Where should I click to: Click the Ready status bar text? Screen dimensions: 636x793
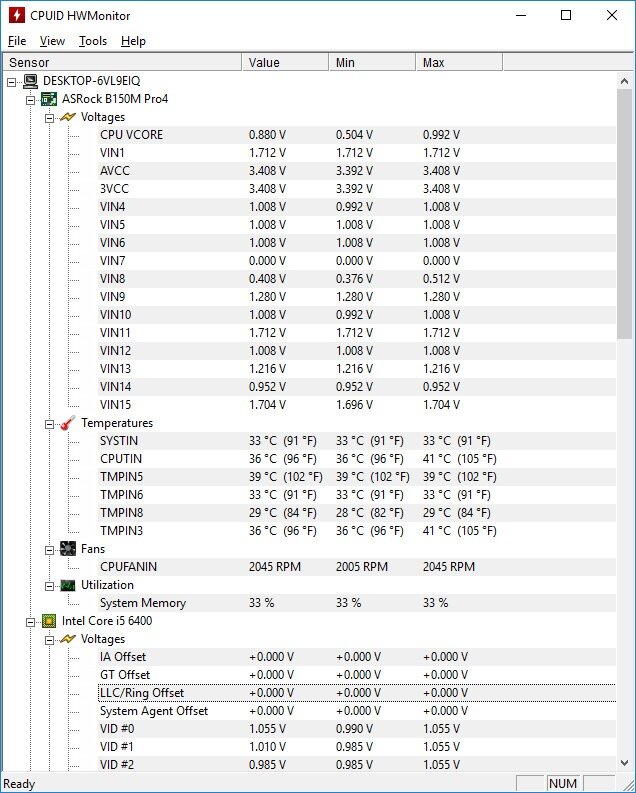[19, 784]
